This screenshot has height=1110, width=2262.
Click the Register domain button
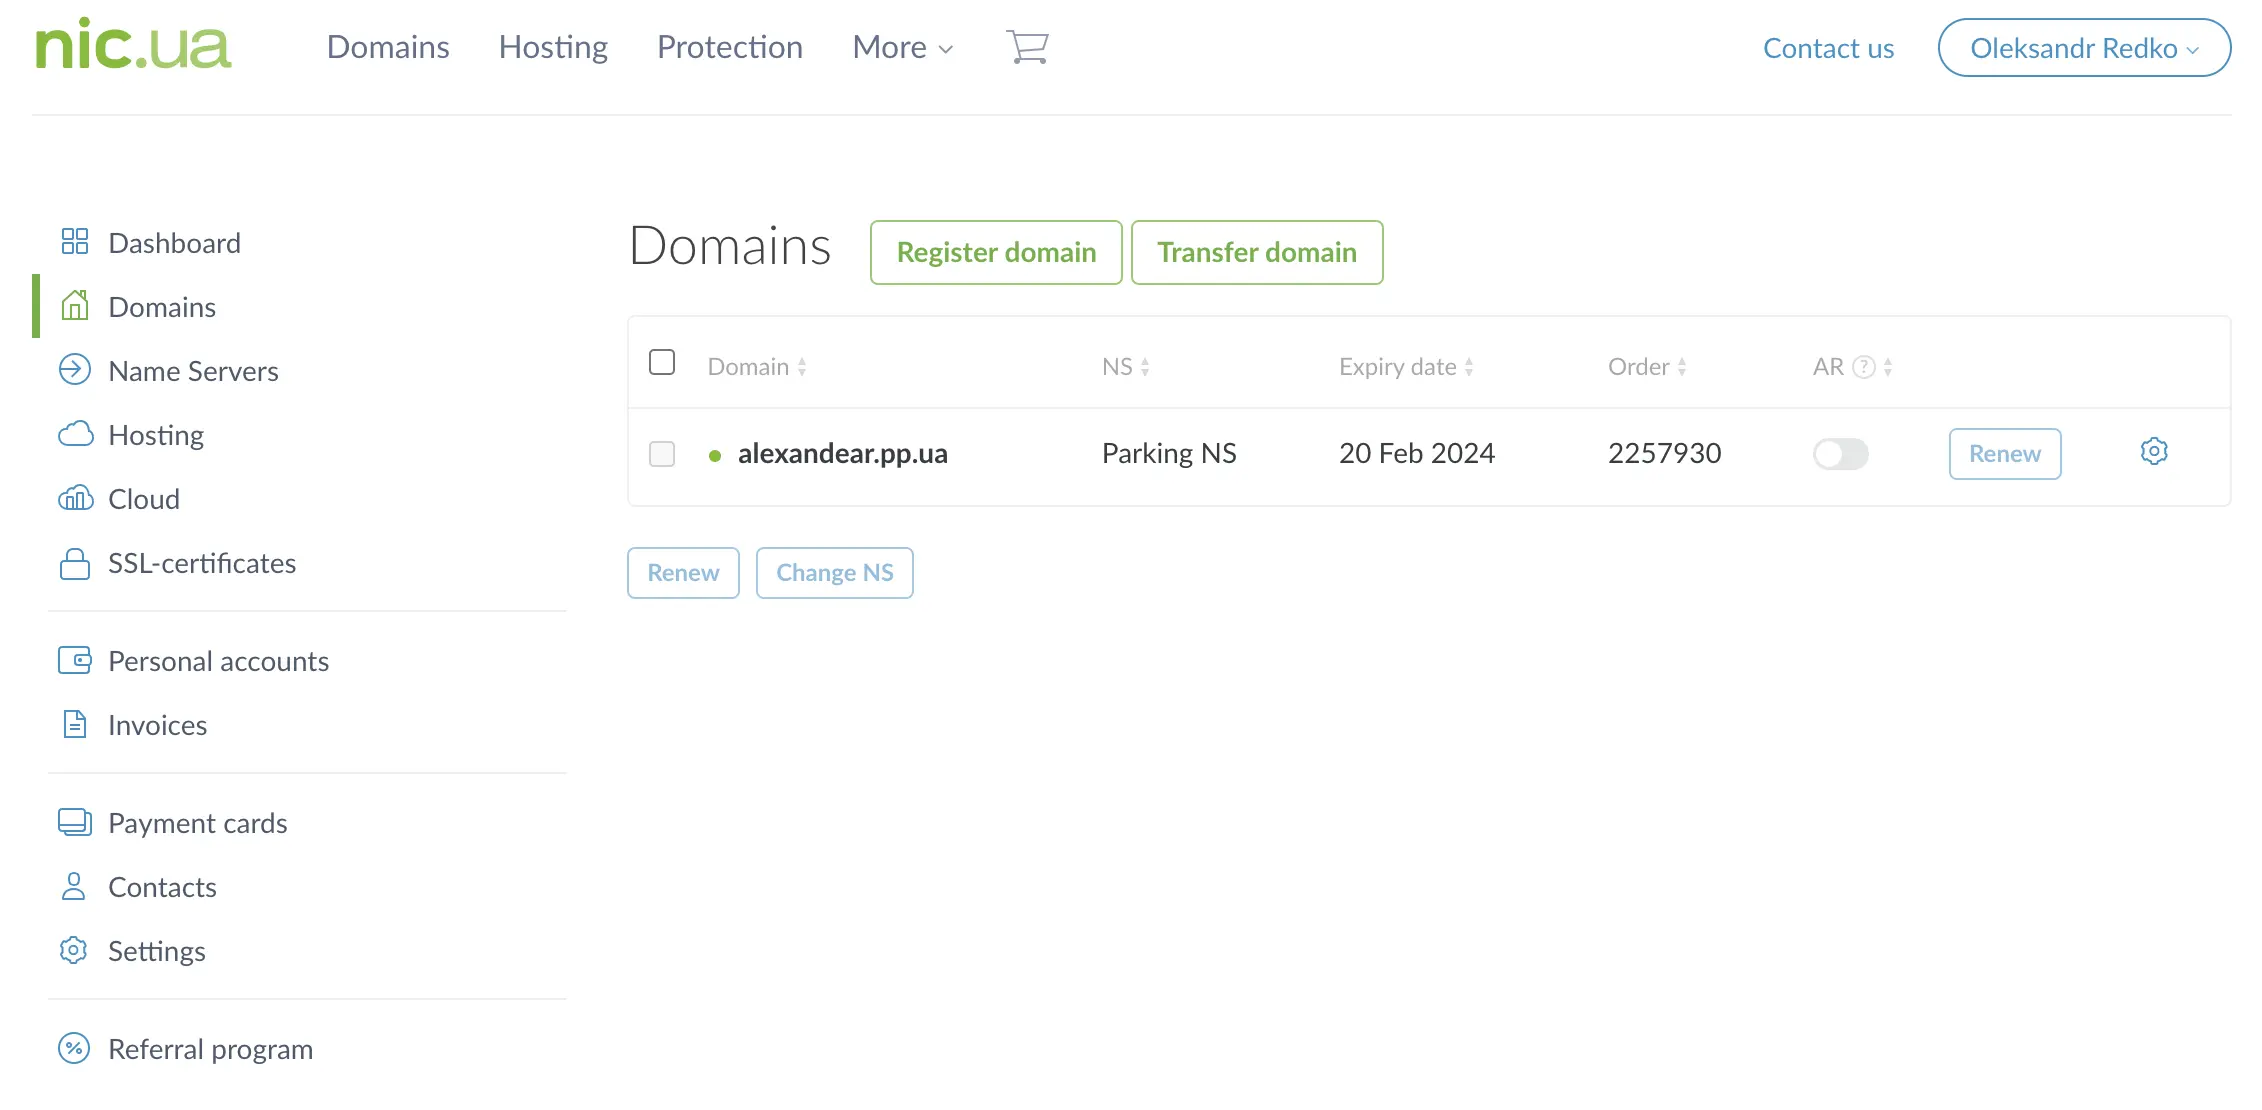tap(995, 252)
